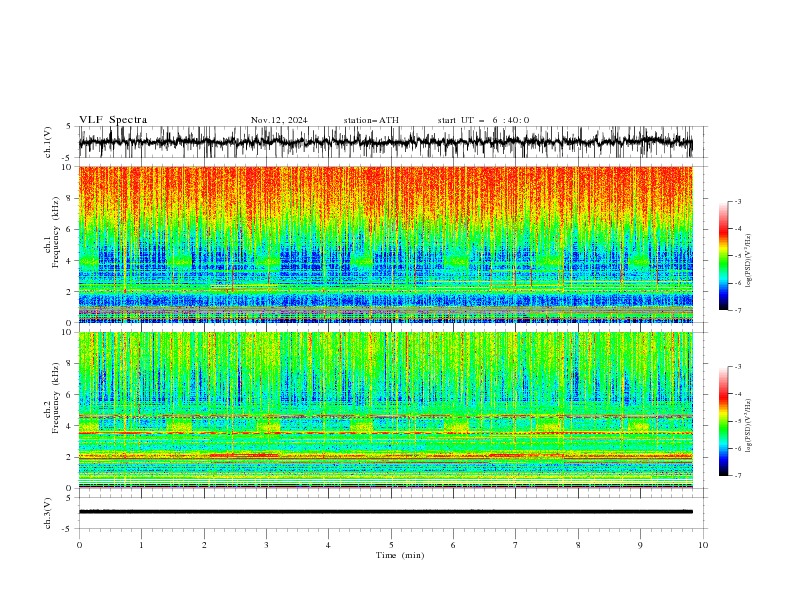Click time axis tick label '8'
The image size is (792, 612).
point(578,545)
